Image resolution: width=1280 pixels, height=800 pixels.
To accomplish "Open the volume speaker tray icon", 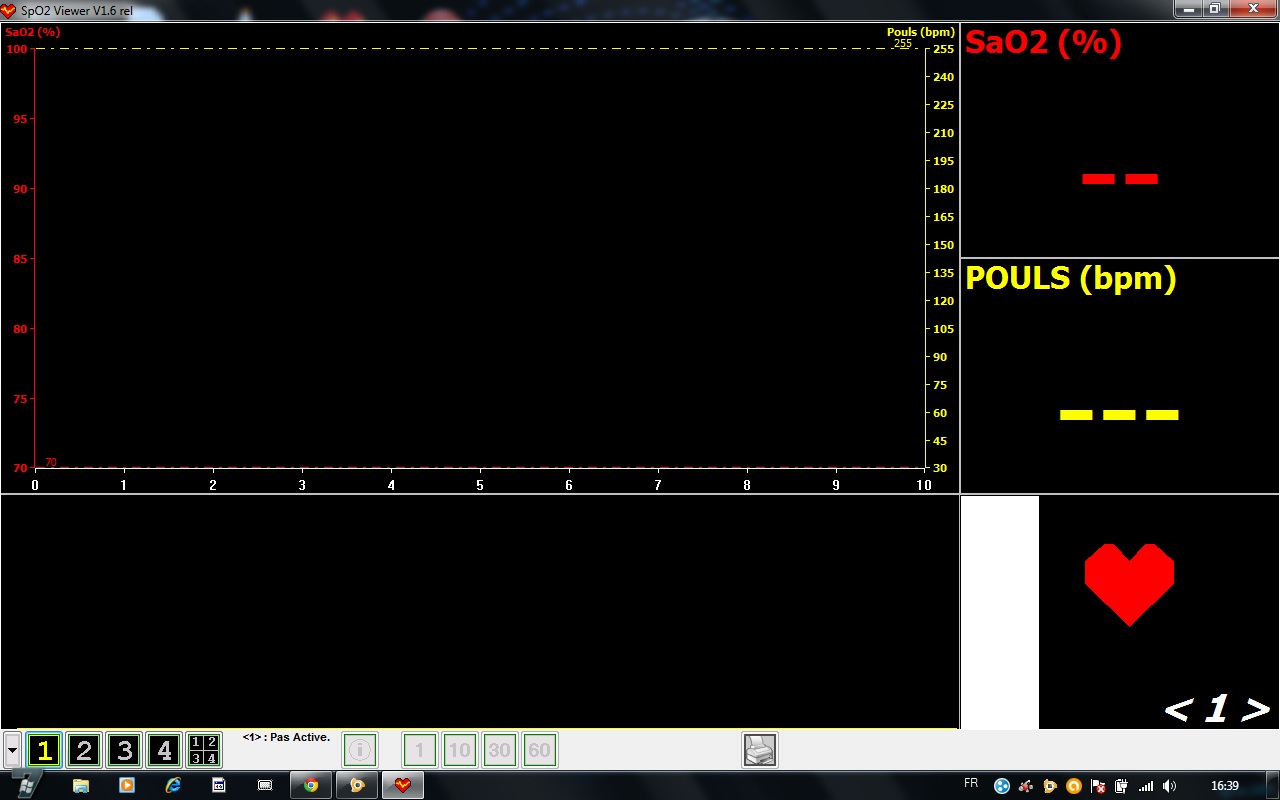I will (1170, 786).
